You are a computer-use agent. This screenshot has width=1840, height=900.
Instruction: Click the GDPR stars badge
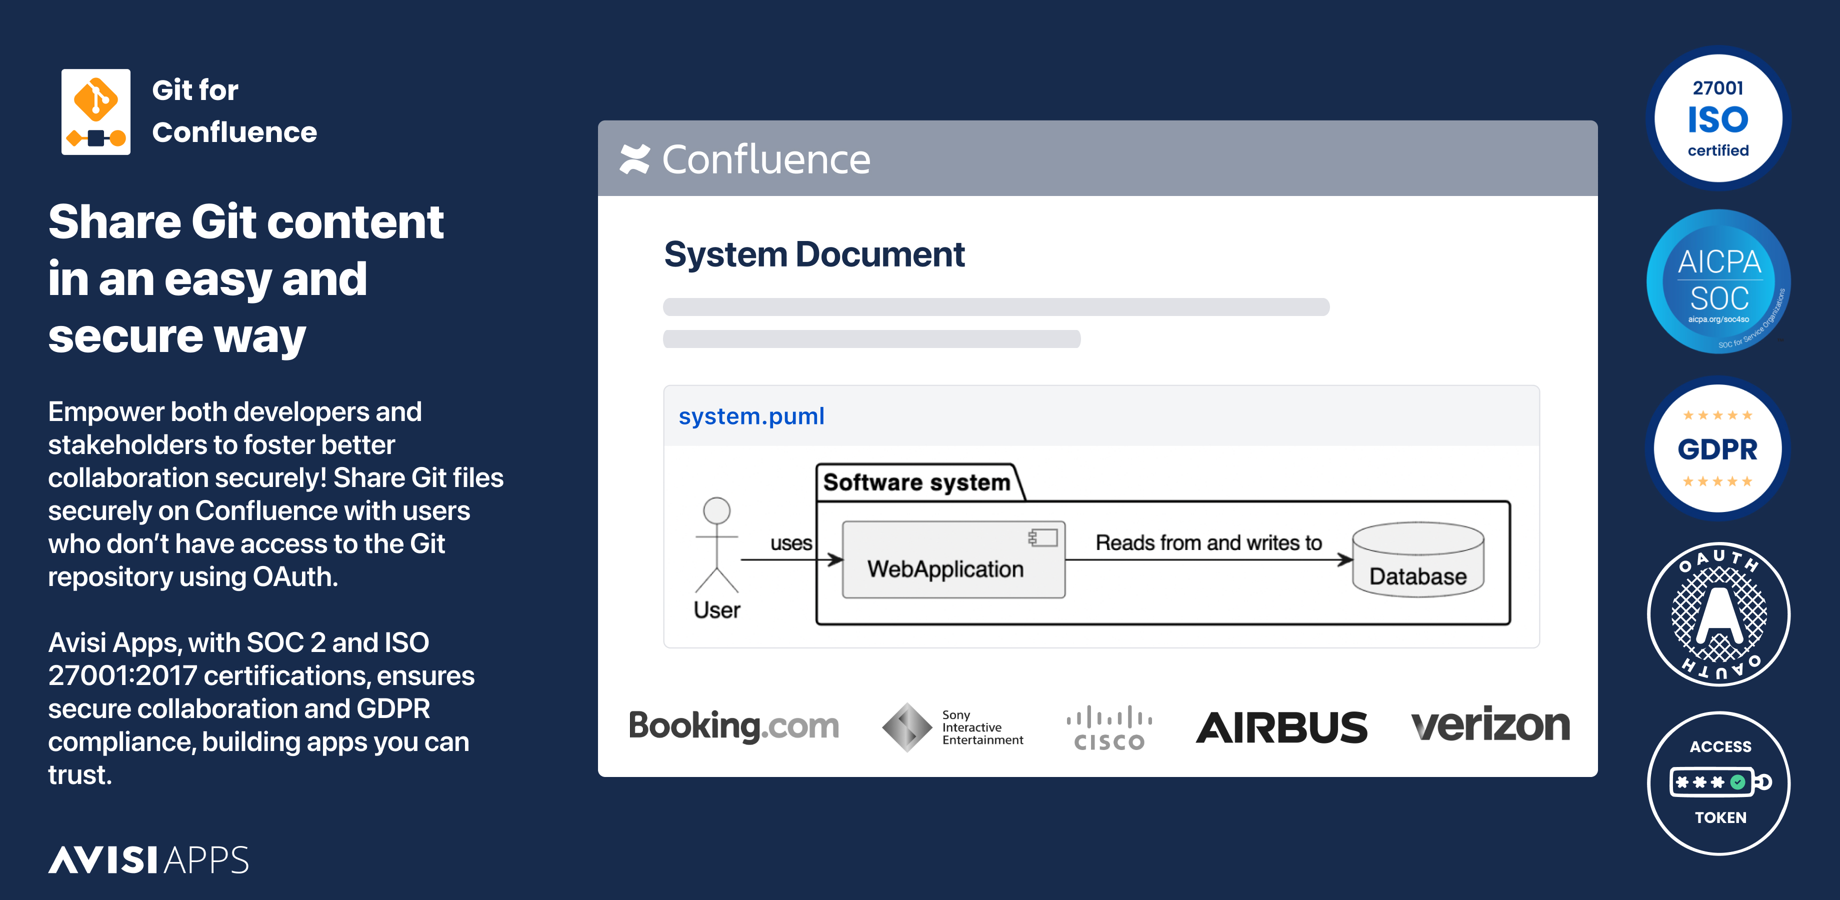coord(1718,448)
